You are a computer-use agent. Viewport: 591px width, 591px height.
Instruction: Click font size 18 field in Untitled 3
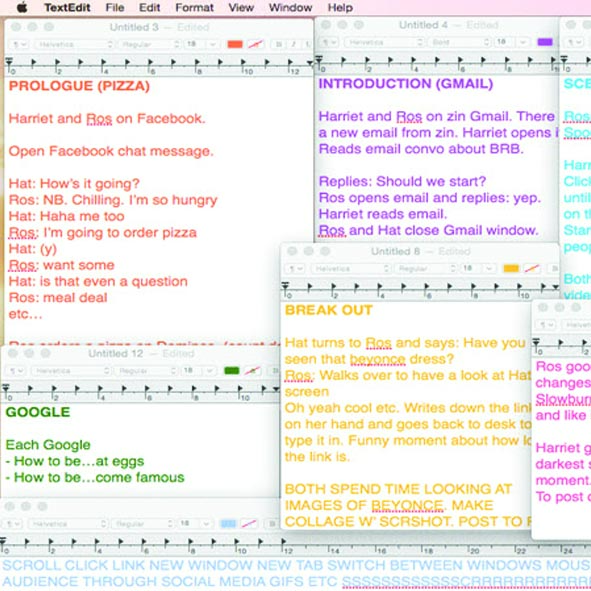tap(194, 44)
